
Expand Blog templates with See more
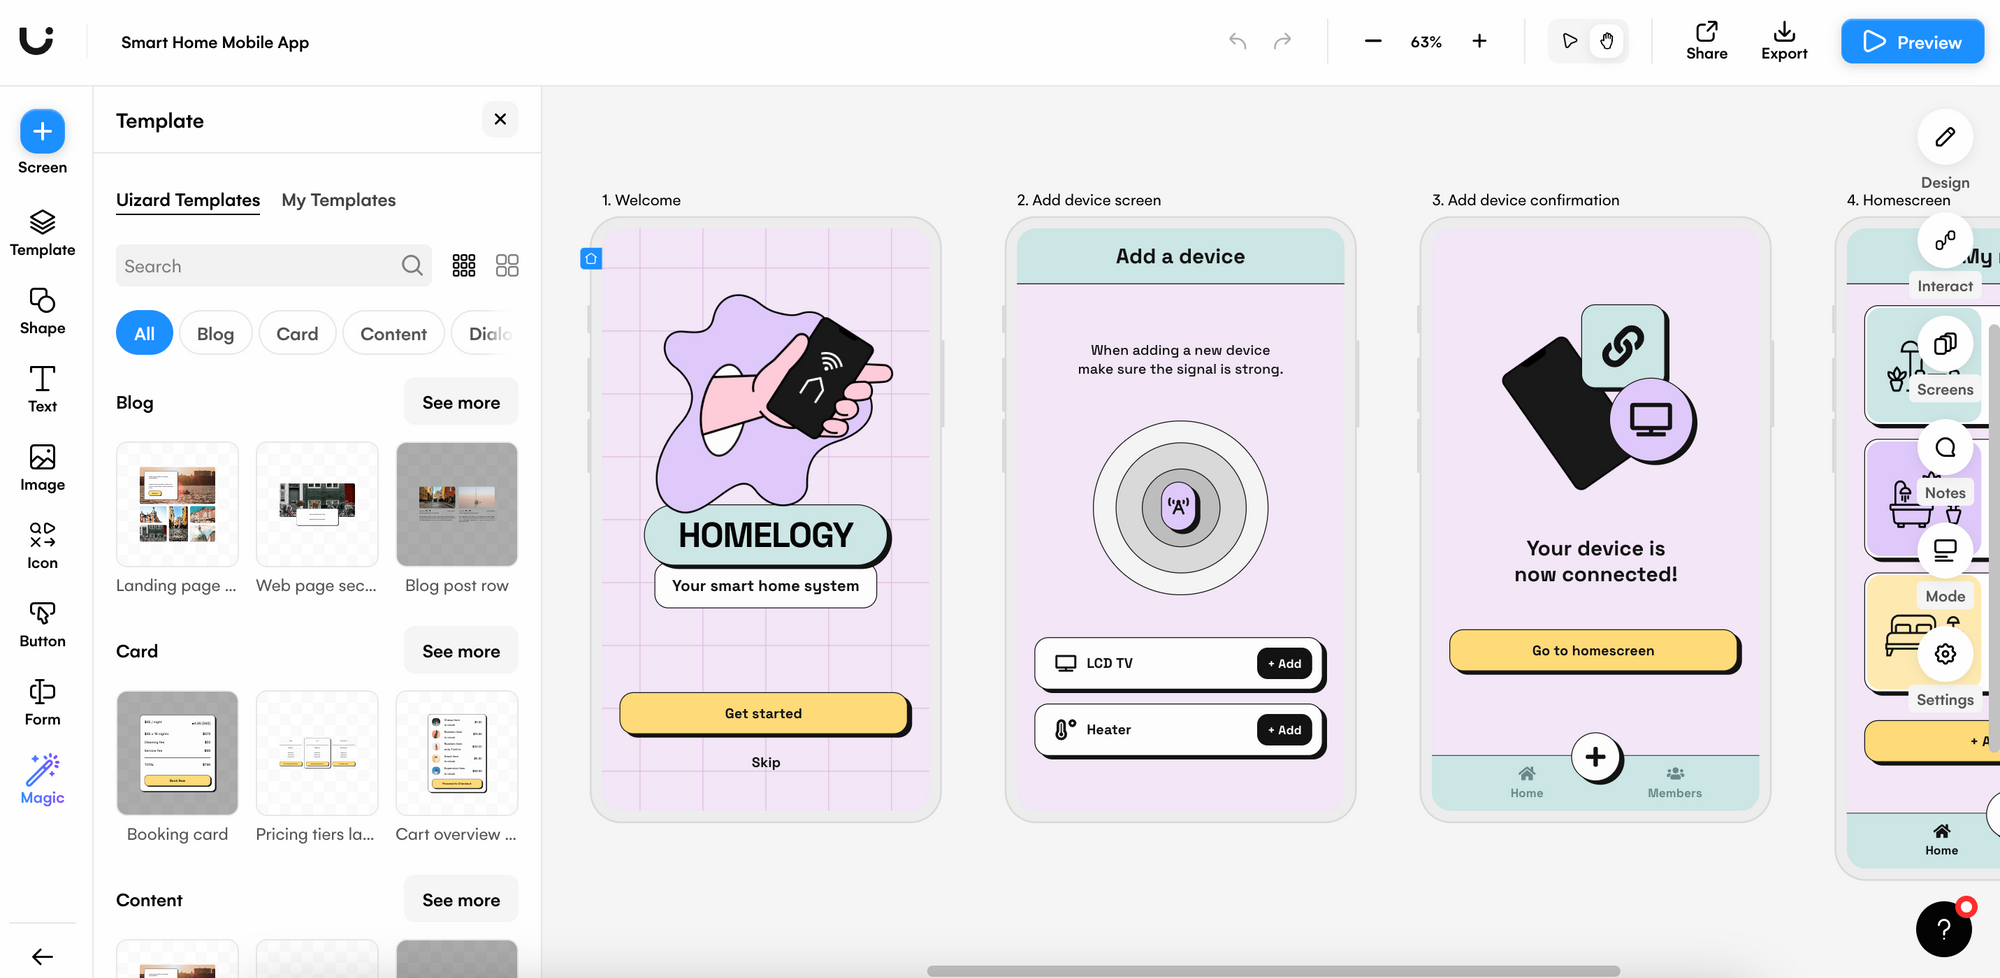click(x=461, y=402)
